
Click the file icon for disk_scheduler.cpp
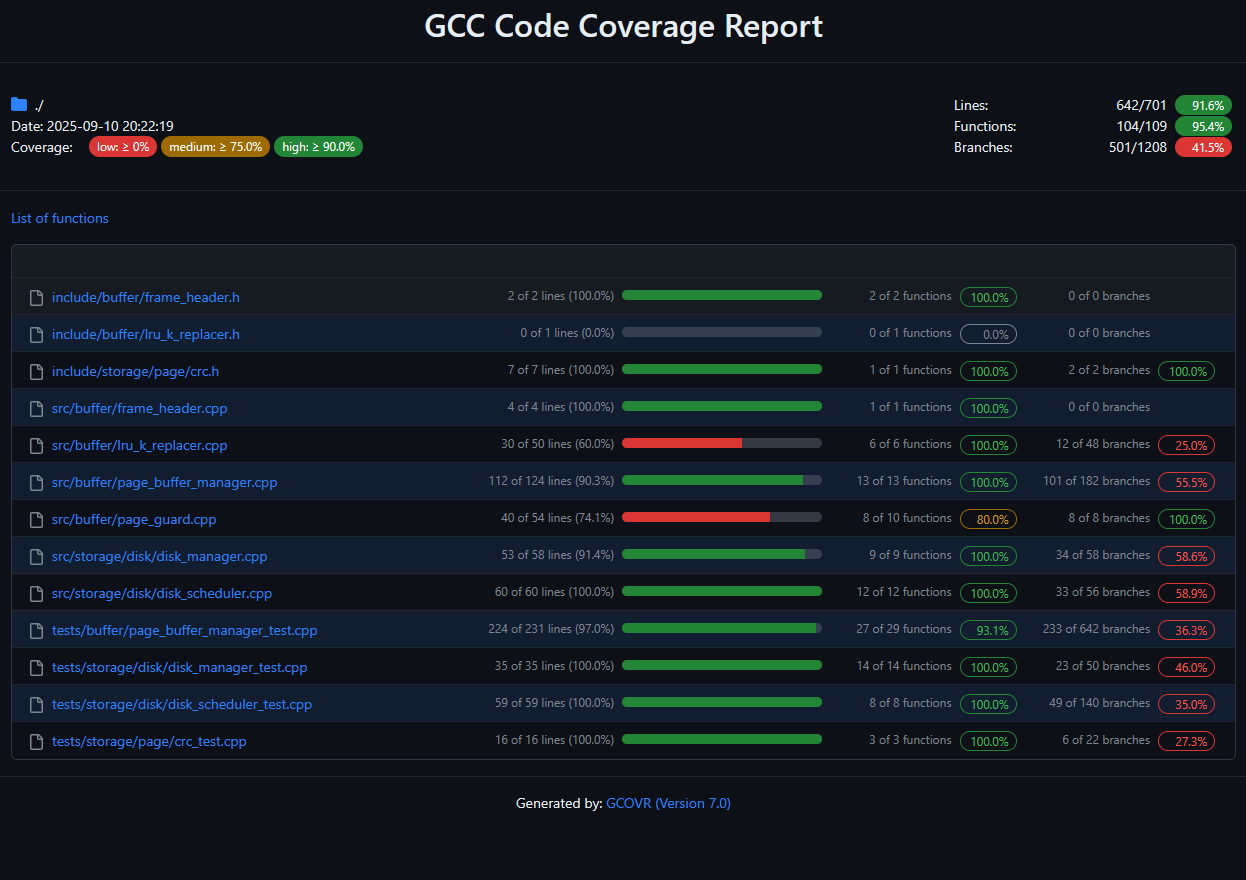pyautogui.click(x=36, y=593)
